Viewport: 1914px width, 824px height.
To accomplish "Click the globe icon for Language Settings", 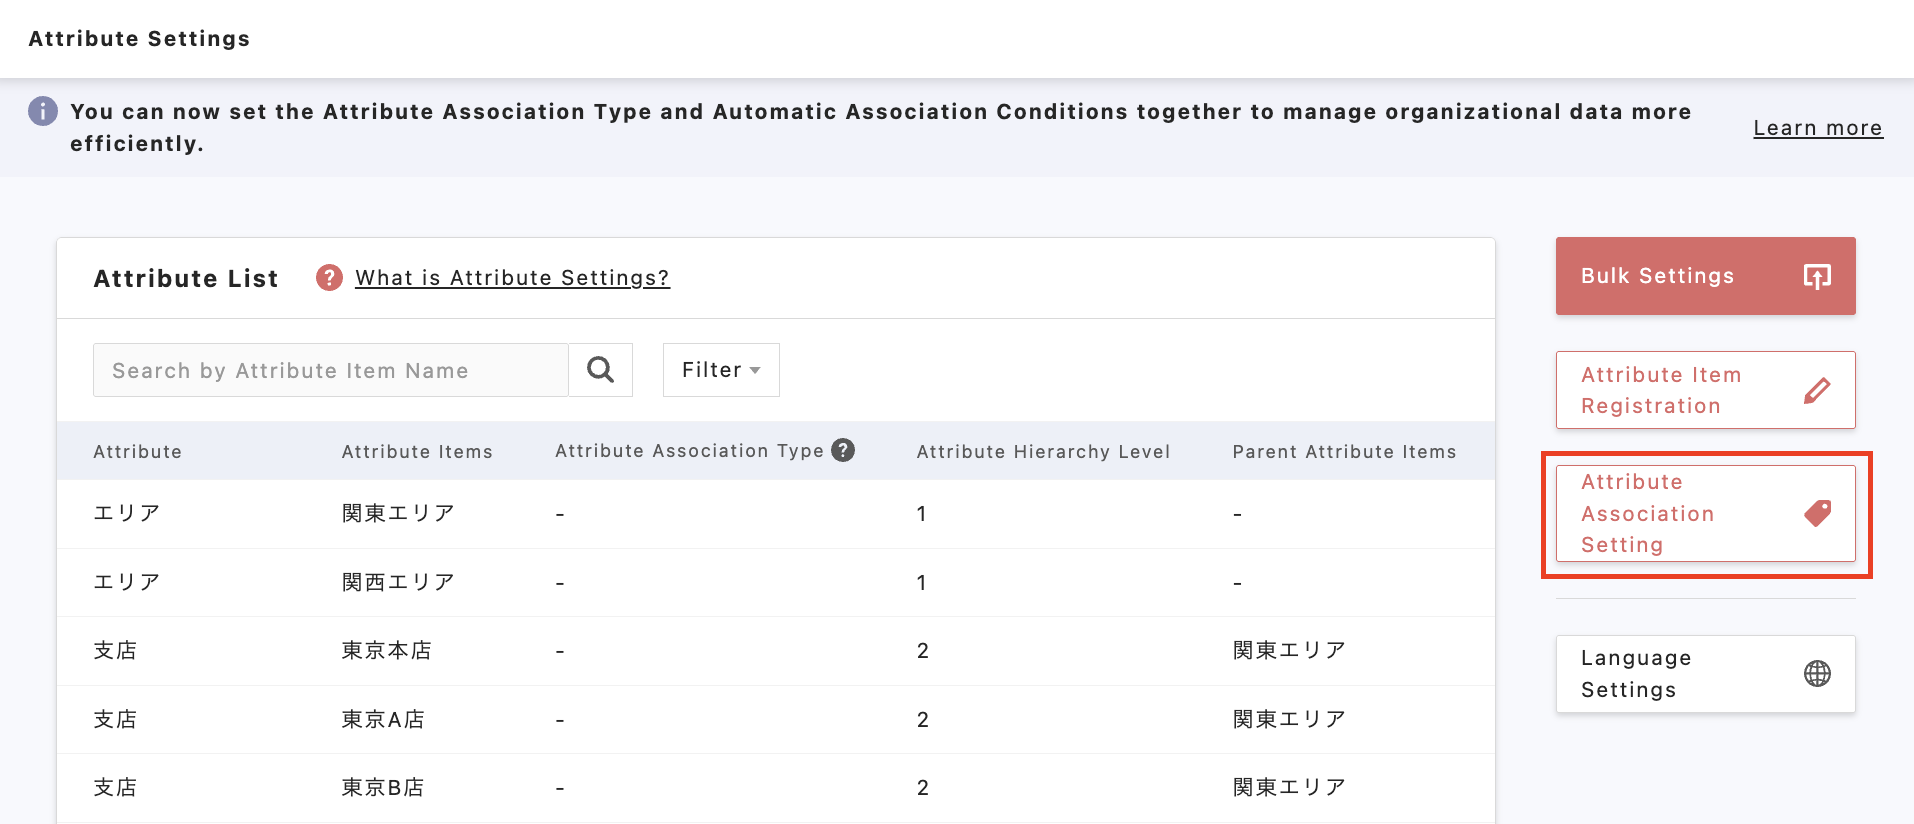I will coord(1816,674).
